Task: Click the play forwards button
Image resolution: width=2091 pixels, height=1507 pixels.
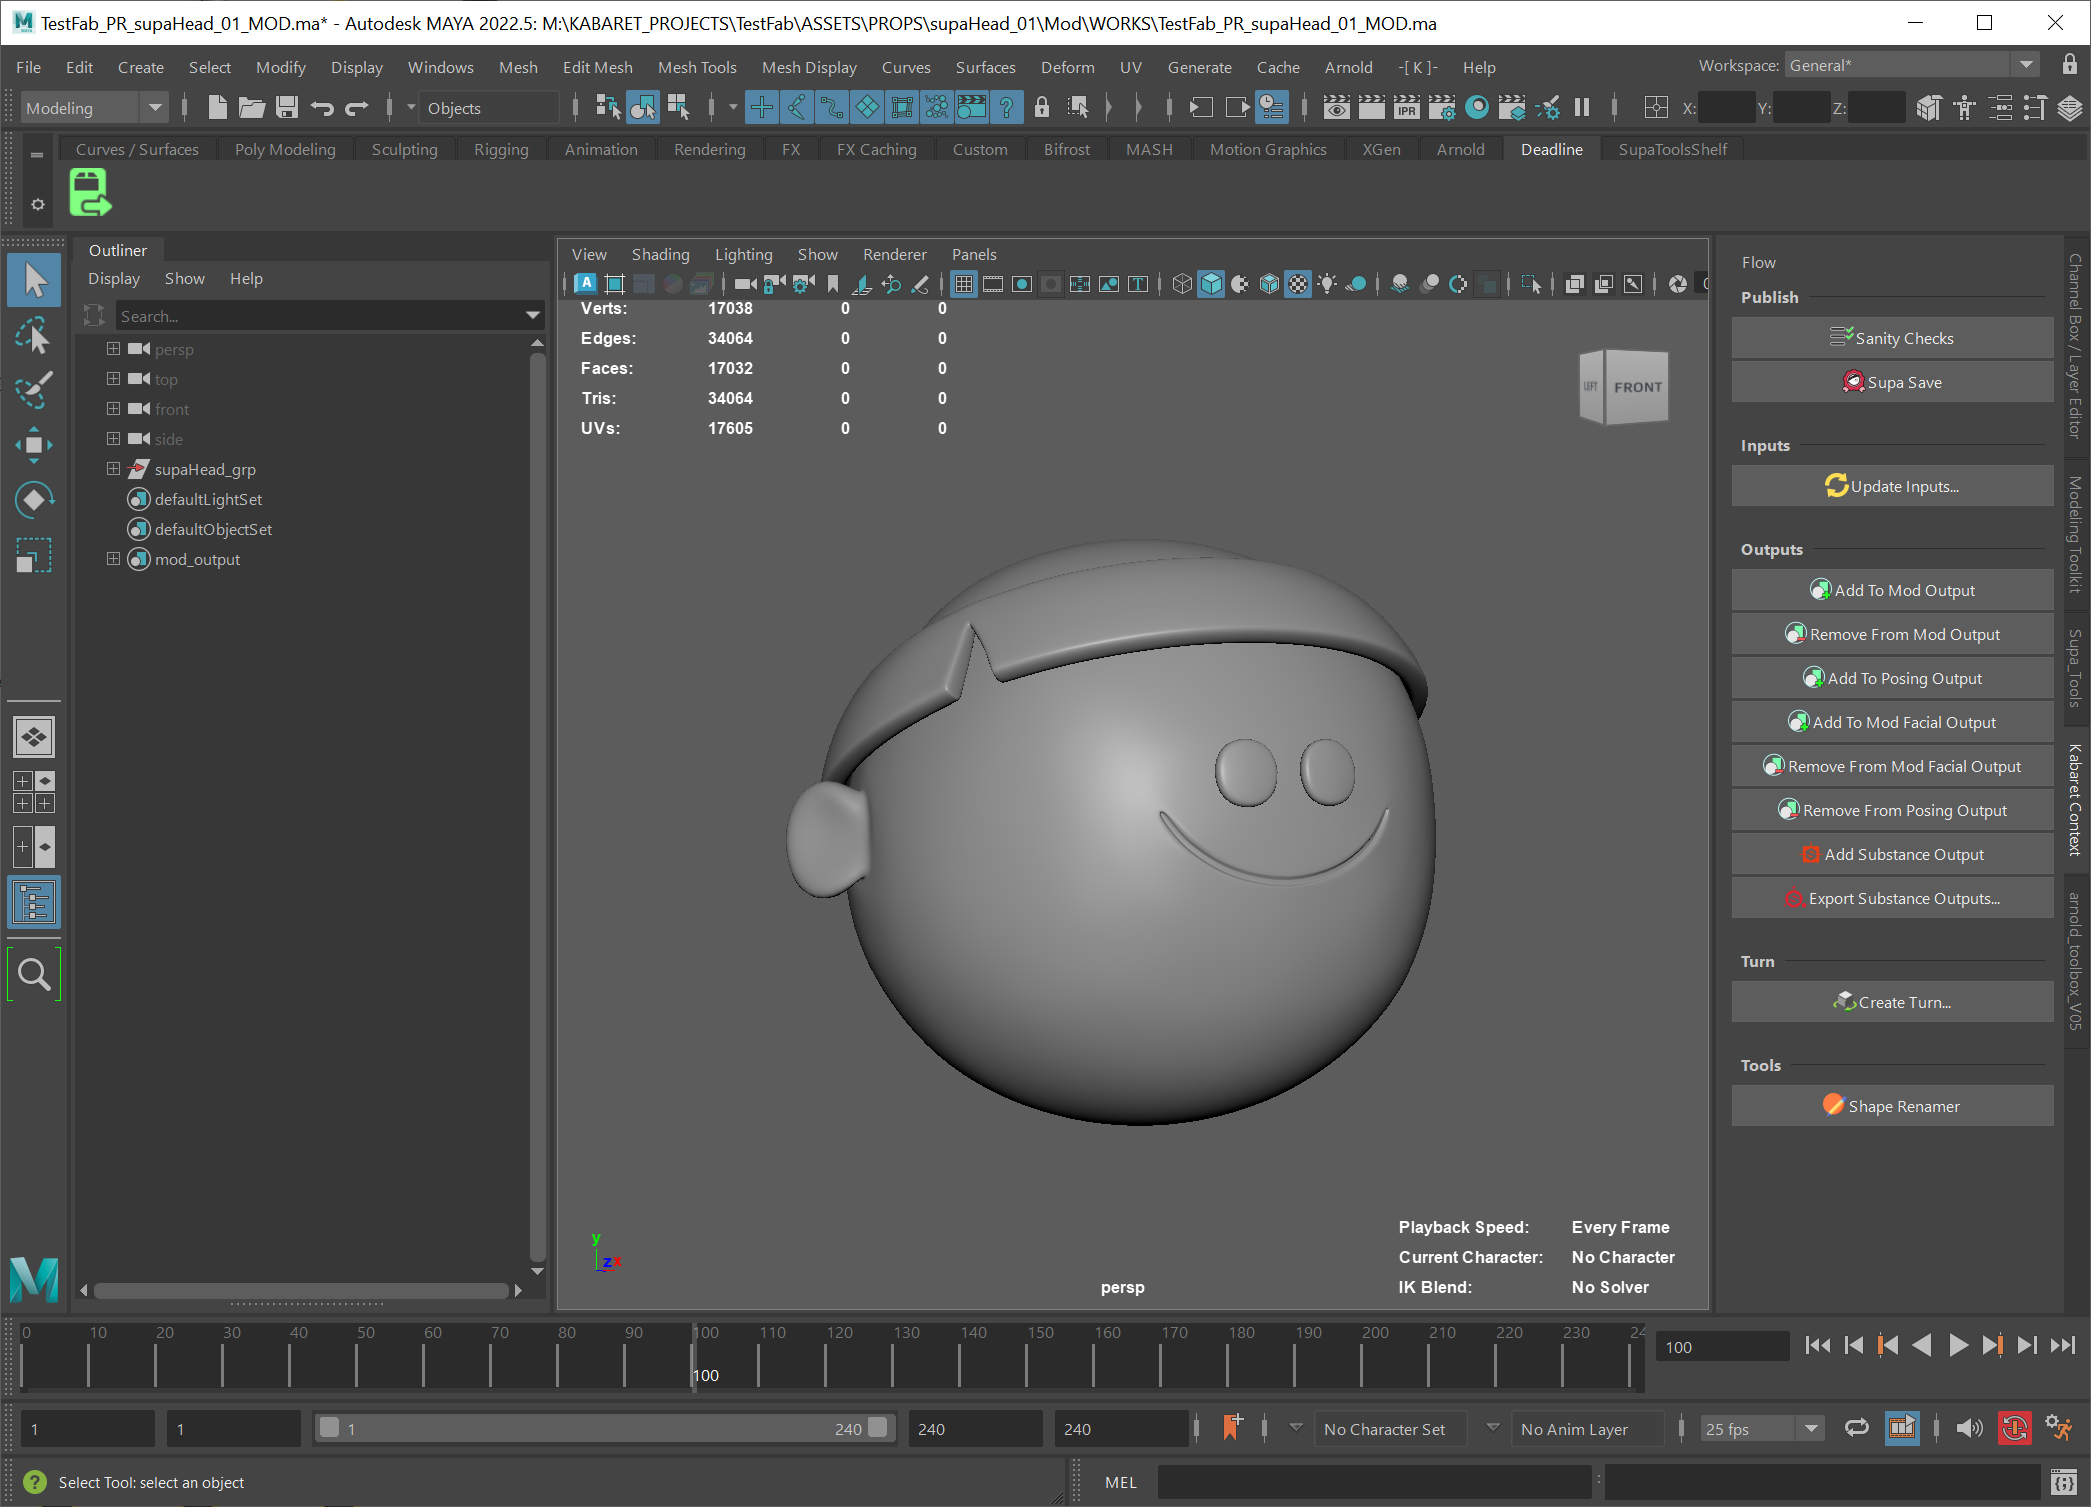Action: coord(1958,1346)
